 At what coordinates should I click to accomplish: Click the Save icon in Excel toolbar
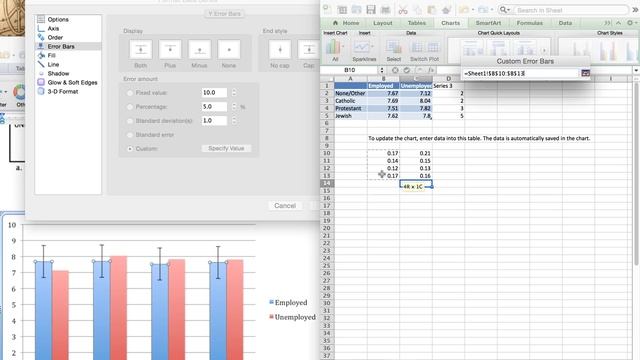[371, 10]
